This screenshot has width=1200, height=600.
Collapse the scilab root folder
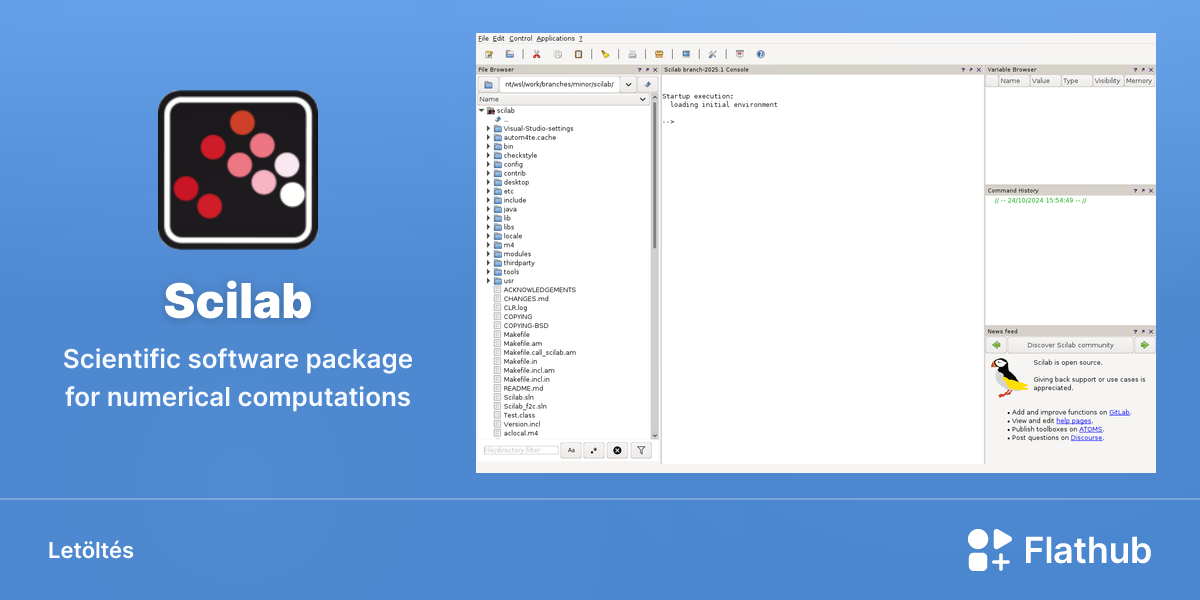481,110
